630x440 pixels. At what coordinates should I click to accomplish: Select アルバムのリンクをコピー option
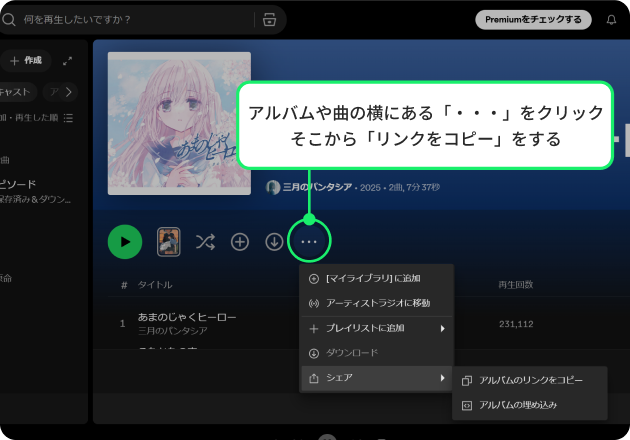[530, 380]
